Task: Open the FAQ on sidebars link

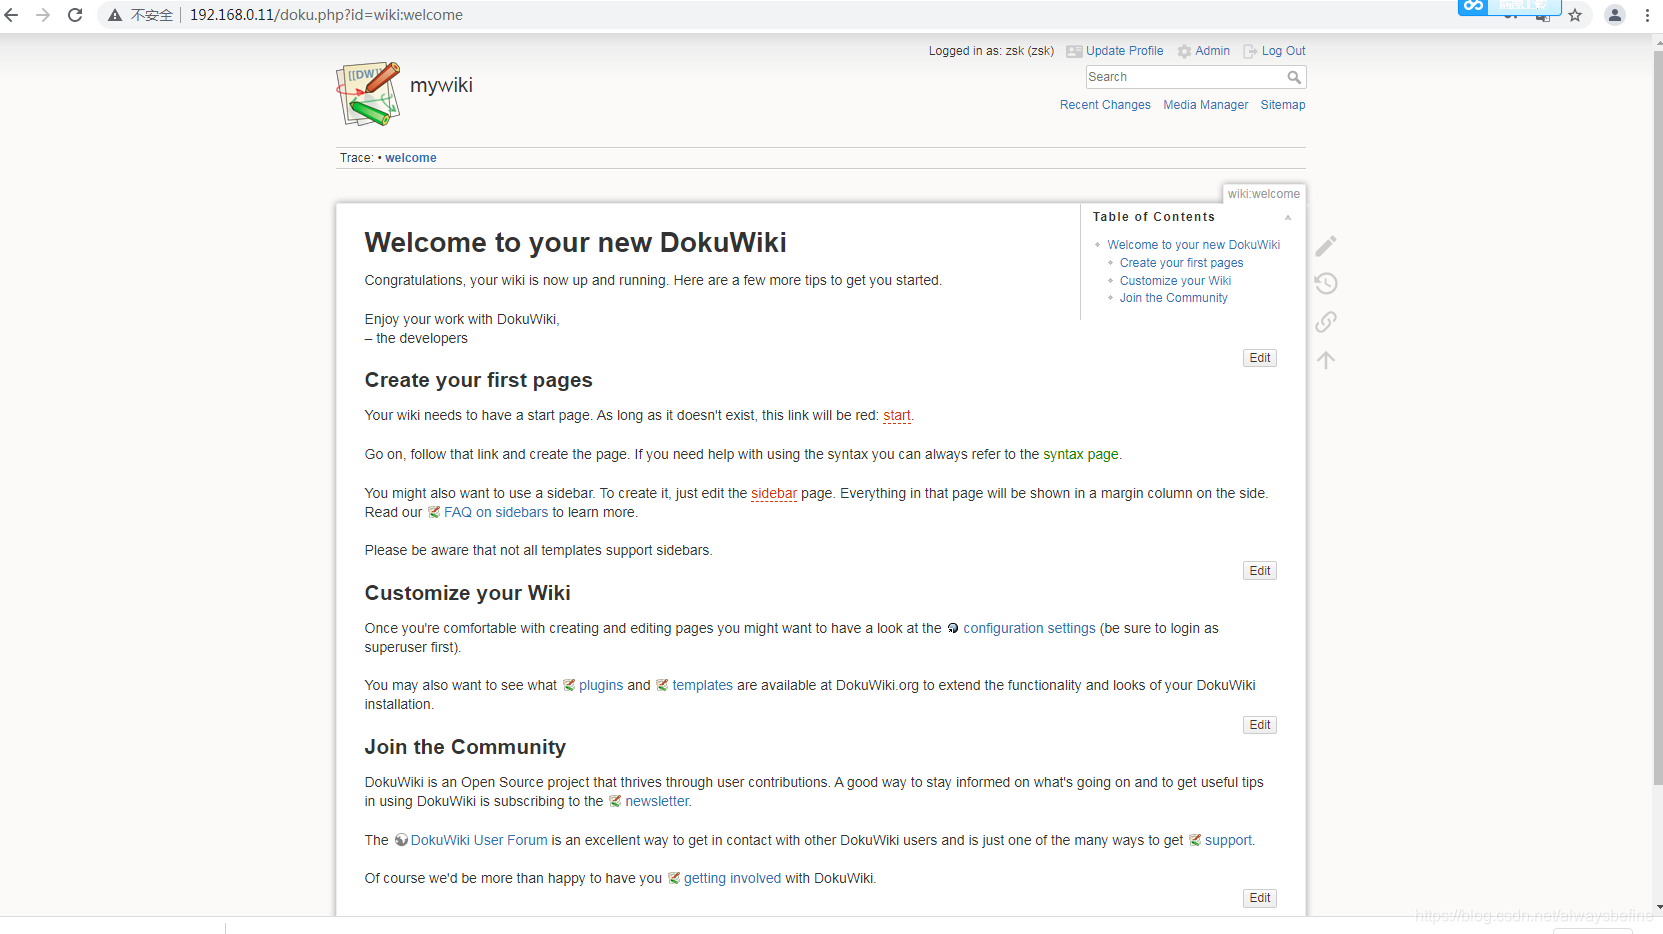Action: pos(496,512)
